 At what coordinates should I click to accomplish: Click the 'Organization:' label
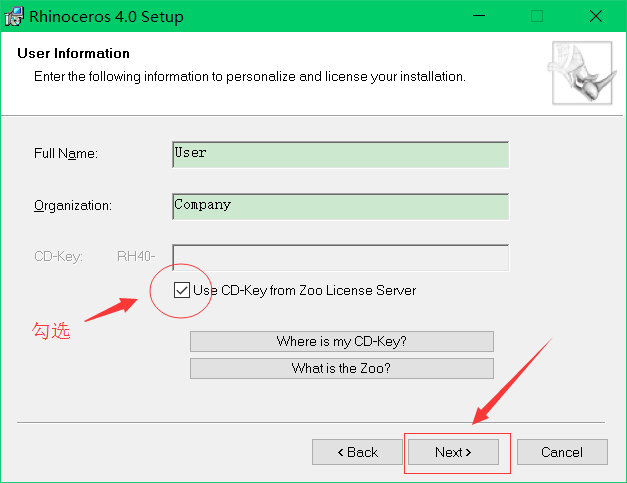coord(73,206)
